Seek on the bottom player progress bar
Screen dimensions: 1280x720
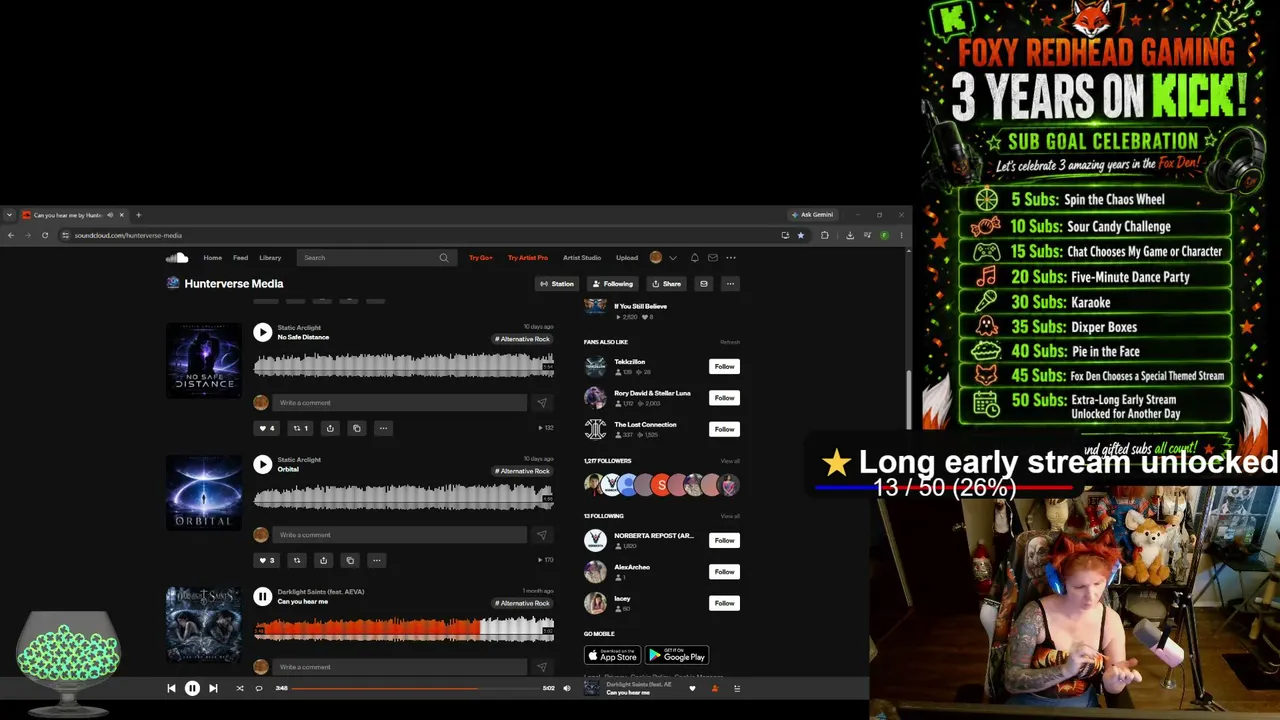coord(415,688)
